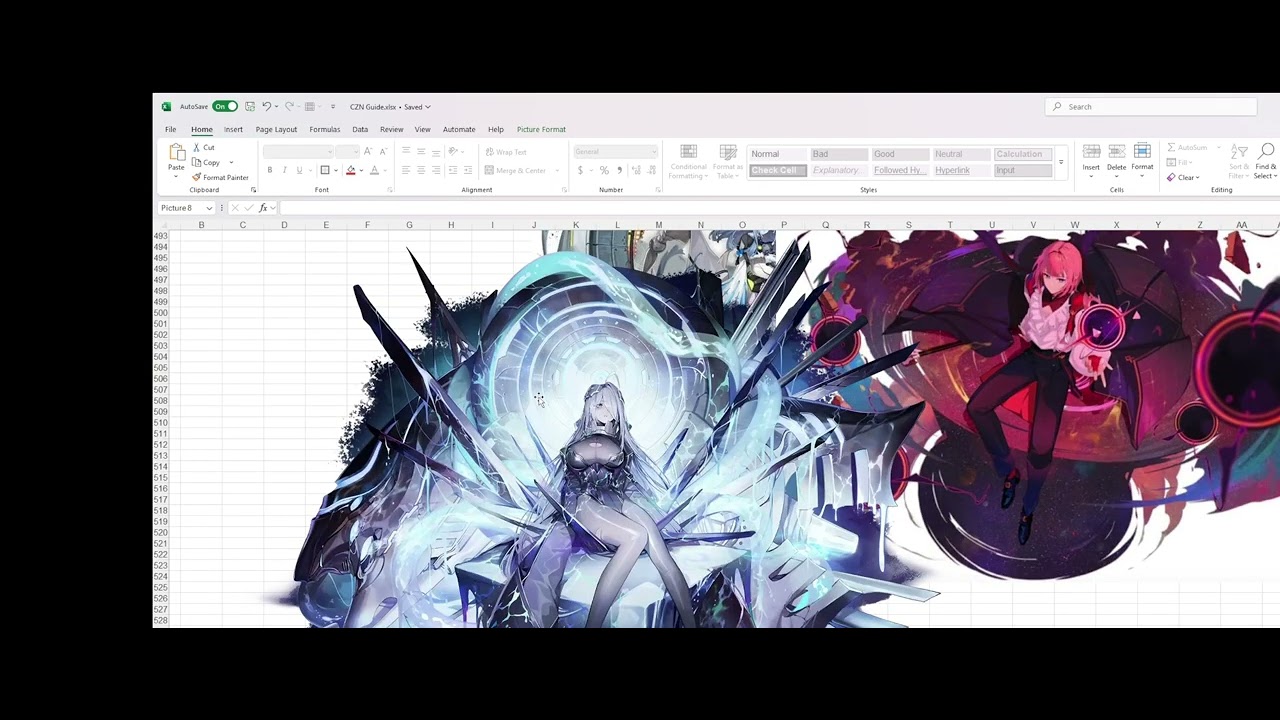Toggle Bold formatting
This screenshot has height=720, width=1280.
pyautogui.click(x=269, y=170)
